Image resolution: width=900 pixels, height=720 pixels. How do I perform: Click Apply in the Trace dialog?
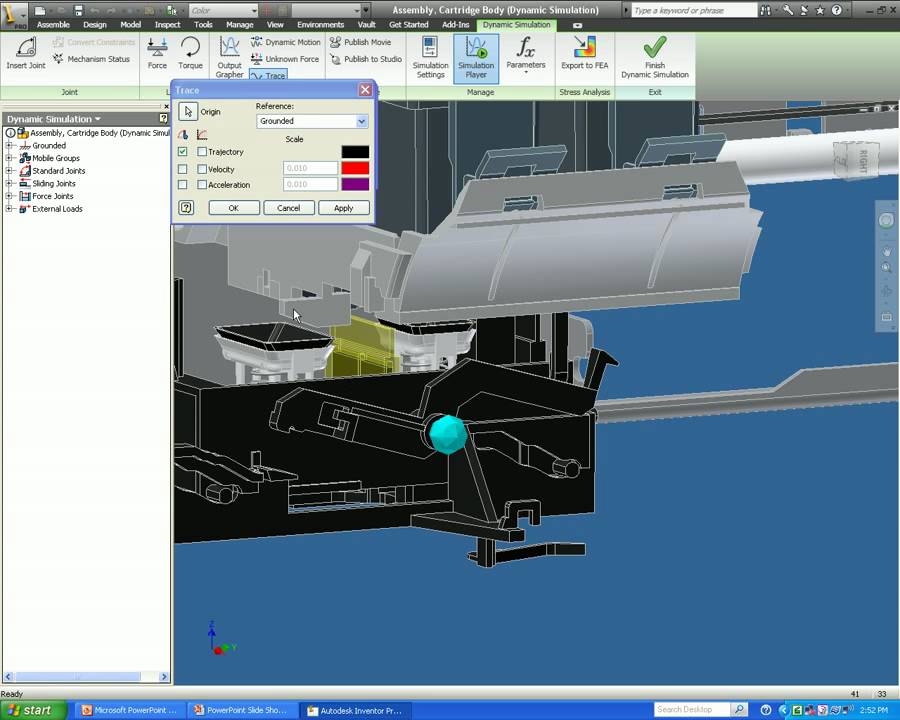343,208
